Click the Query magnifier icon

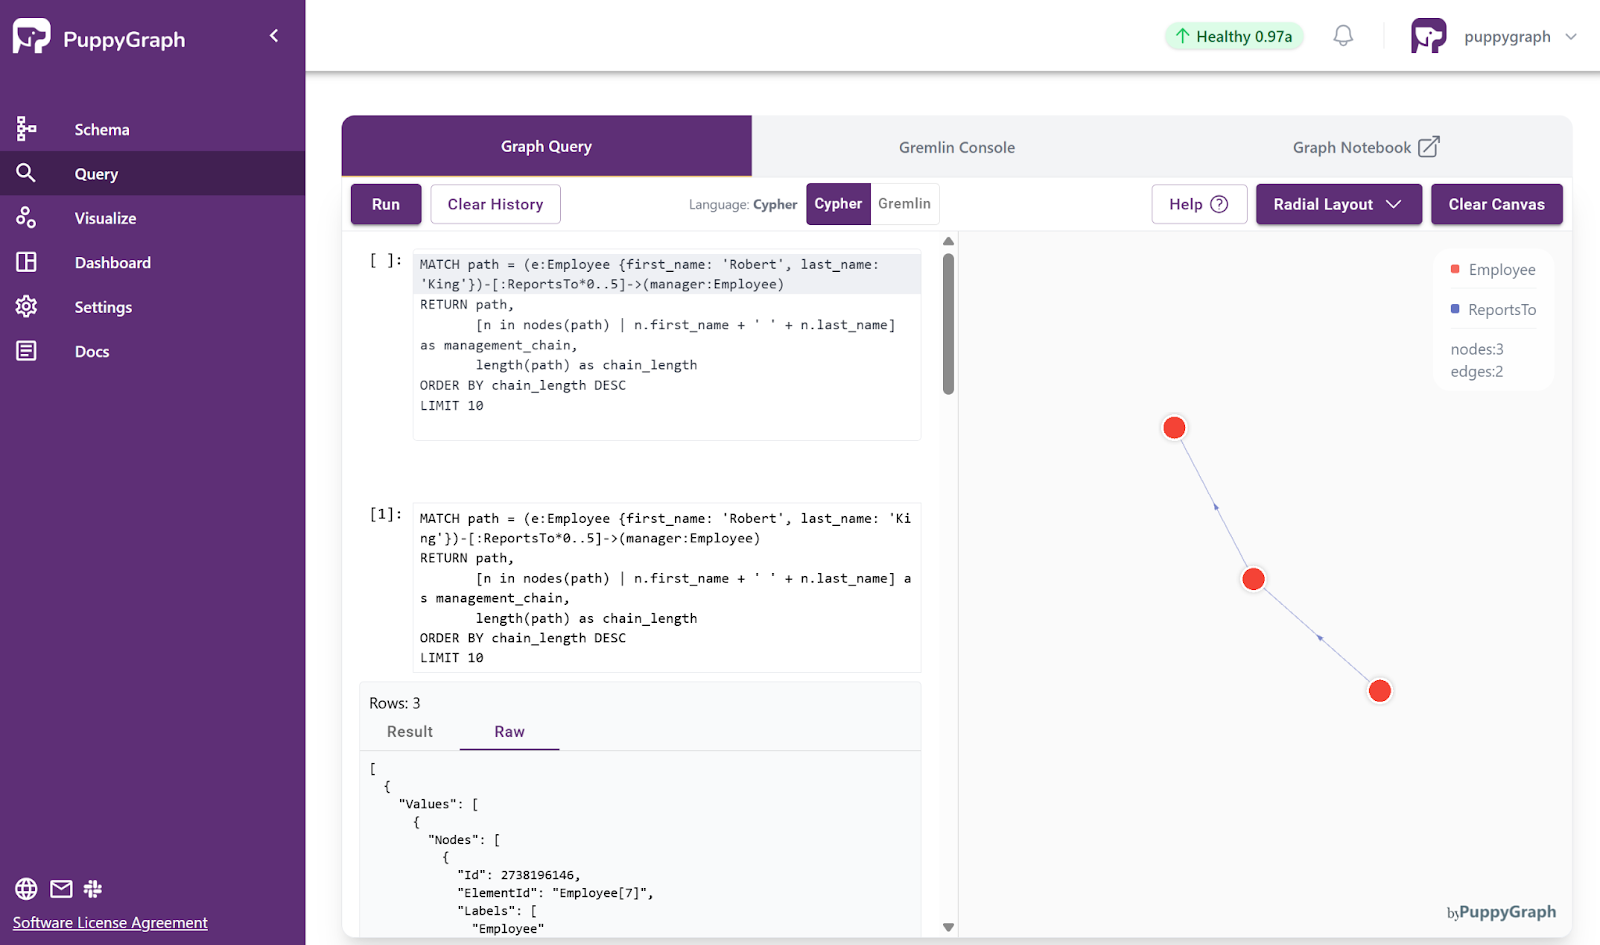[x=26, y=173]
